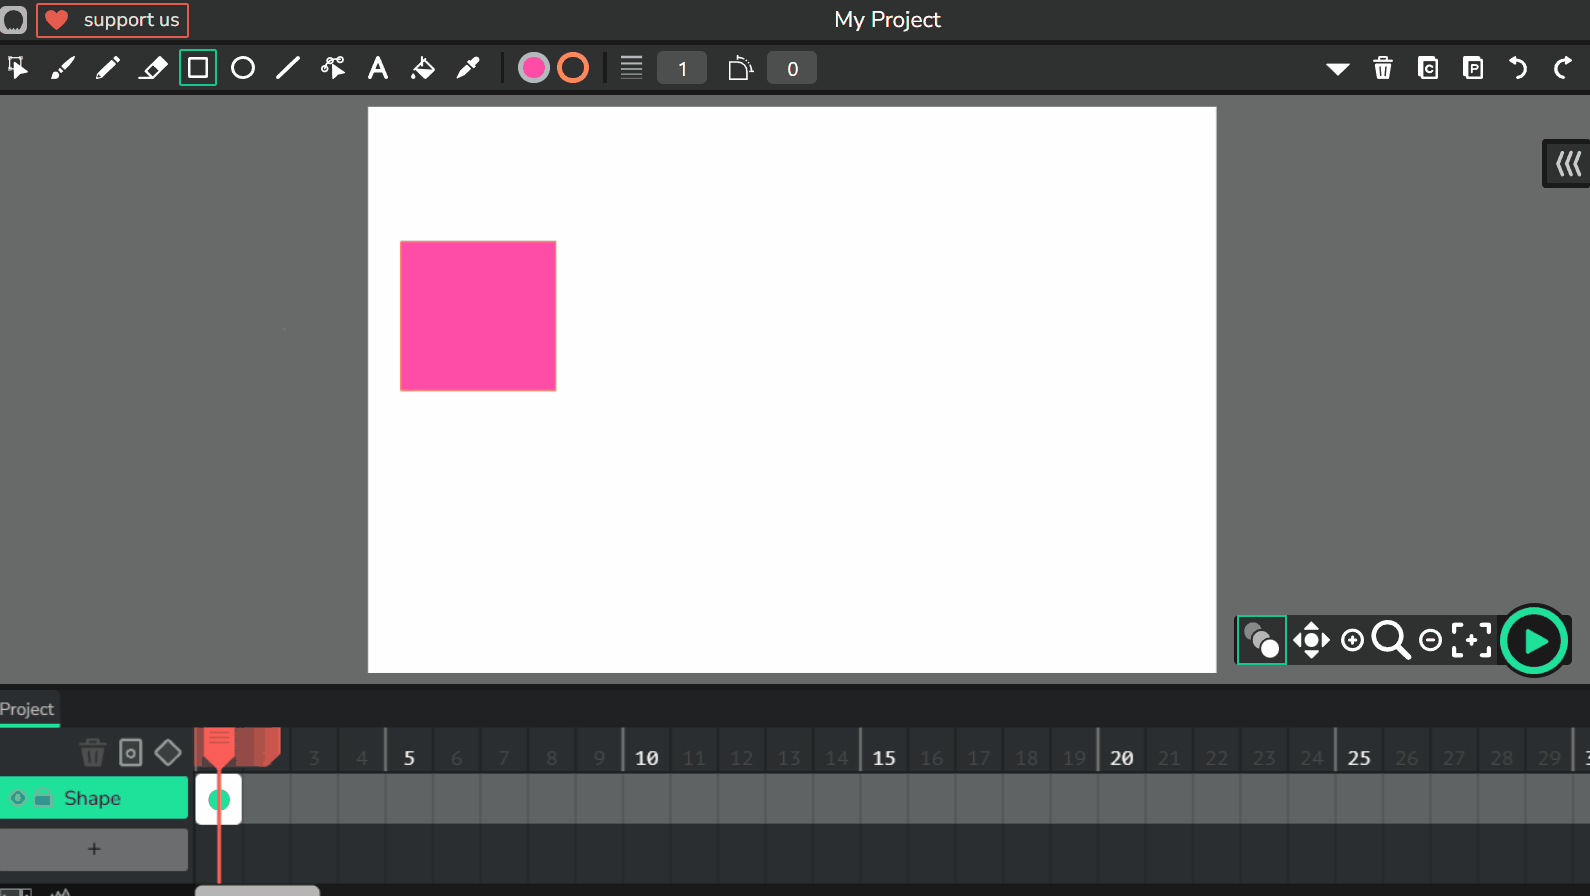Click the Undo arrow icon
The width and height of the screenshot is (1590, 896).
[x=1518, y=68]
